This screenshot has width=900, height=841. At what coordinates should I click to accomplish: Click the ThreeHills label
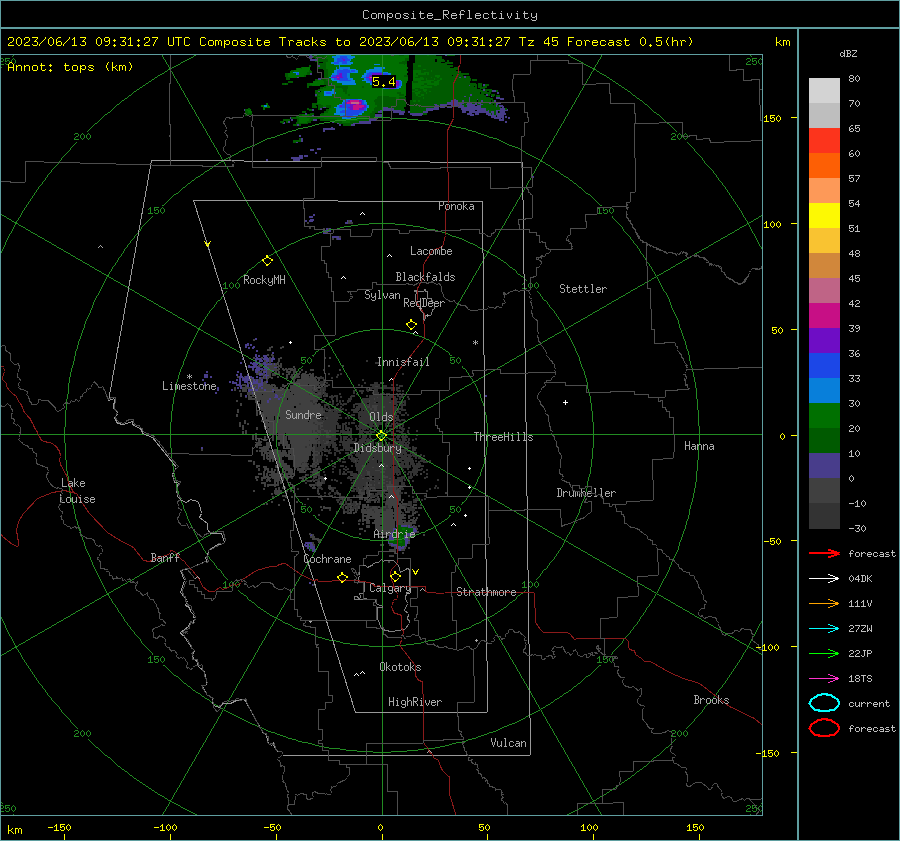pos(503,437)
